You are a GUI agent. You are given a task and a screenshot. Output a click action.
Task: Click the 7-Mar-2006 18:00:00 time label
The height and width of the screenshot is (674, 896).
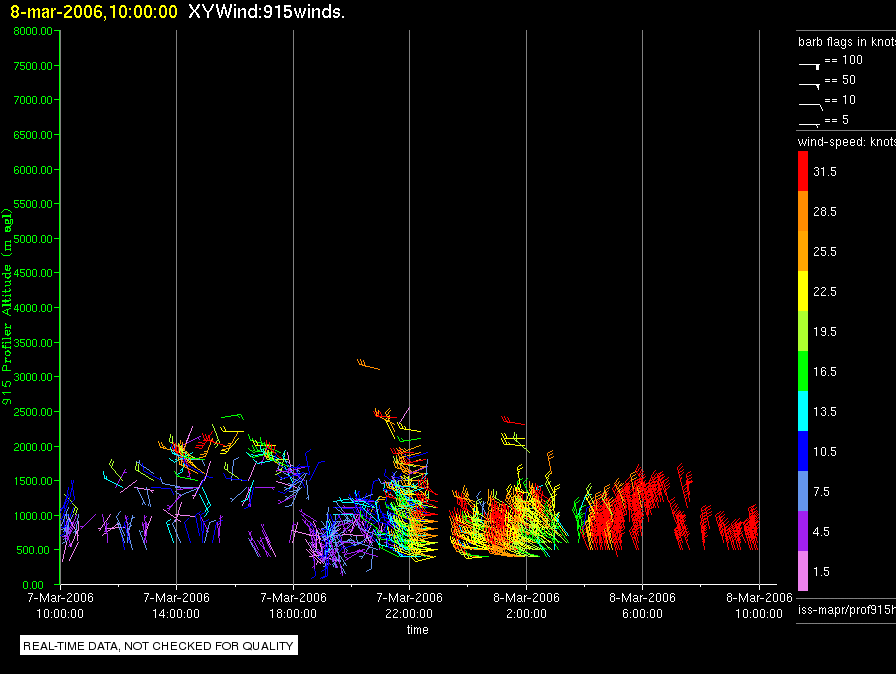293,605
